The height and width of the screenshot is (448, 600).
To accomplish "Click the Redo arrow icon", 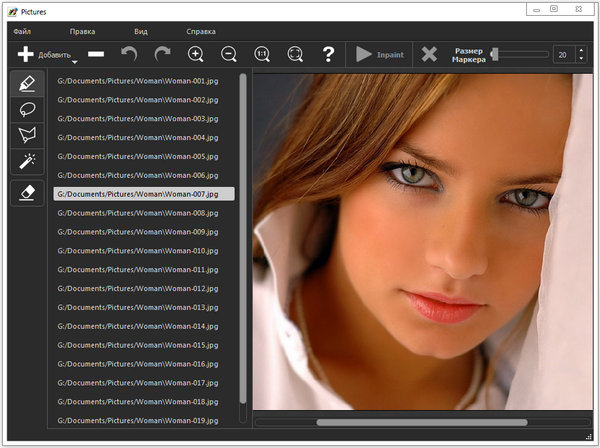I will tap(162, 54).
